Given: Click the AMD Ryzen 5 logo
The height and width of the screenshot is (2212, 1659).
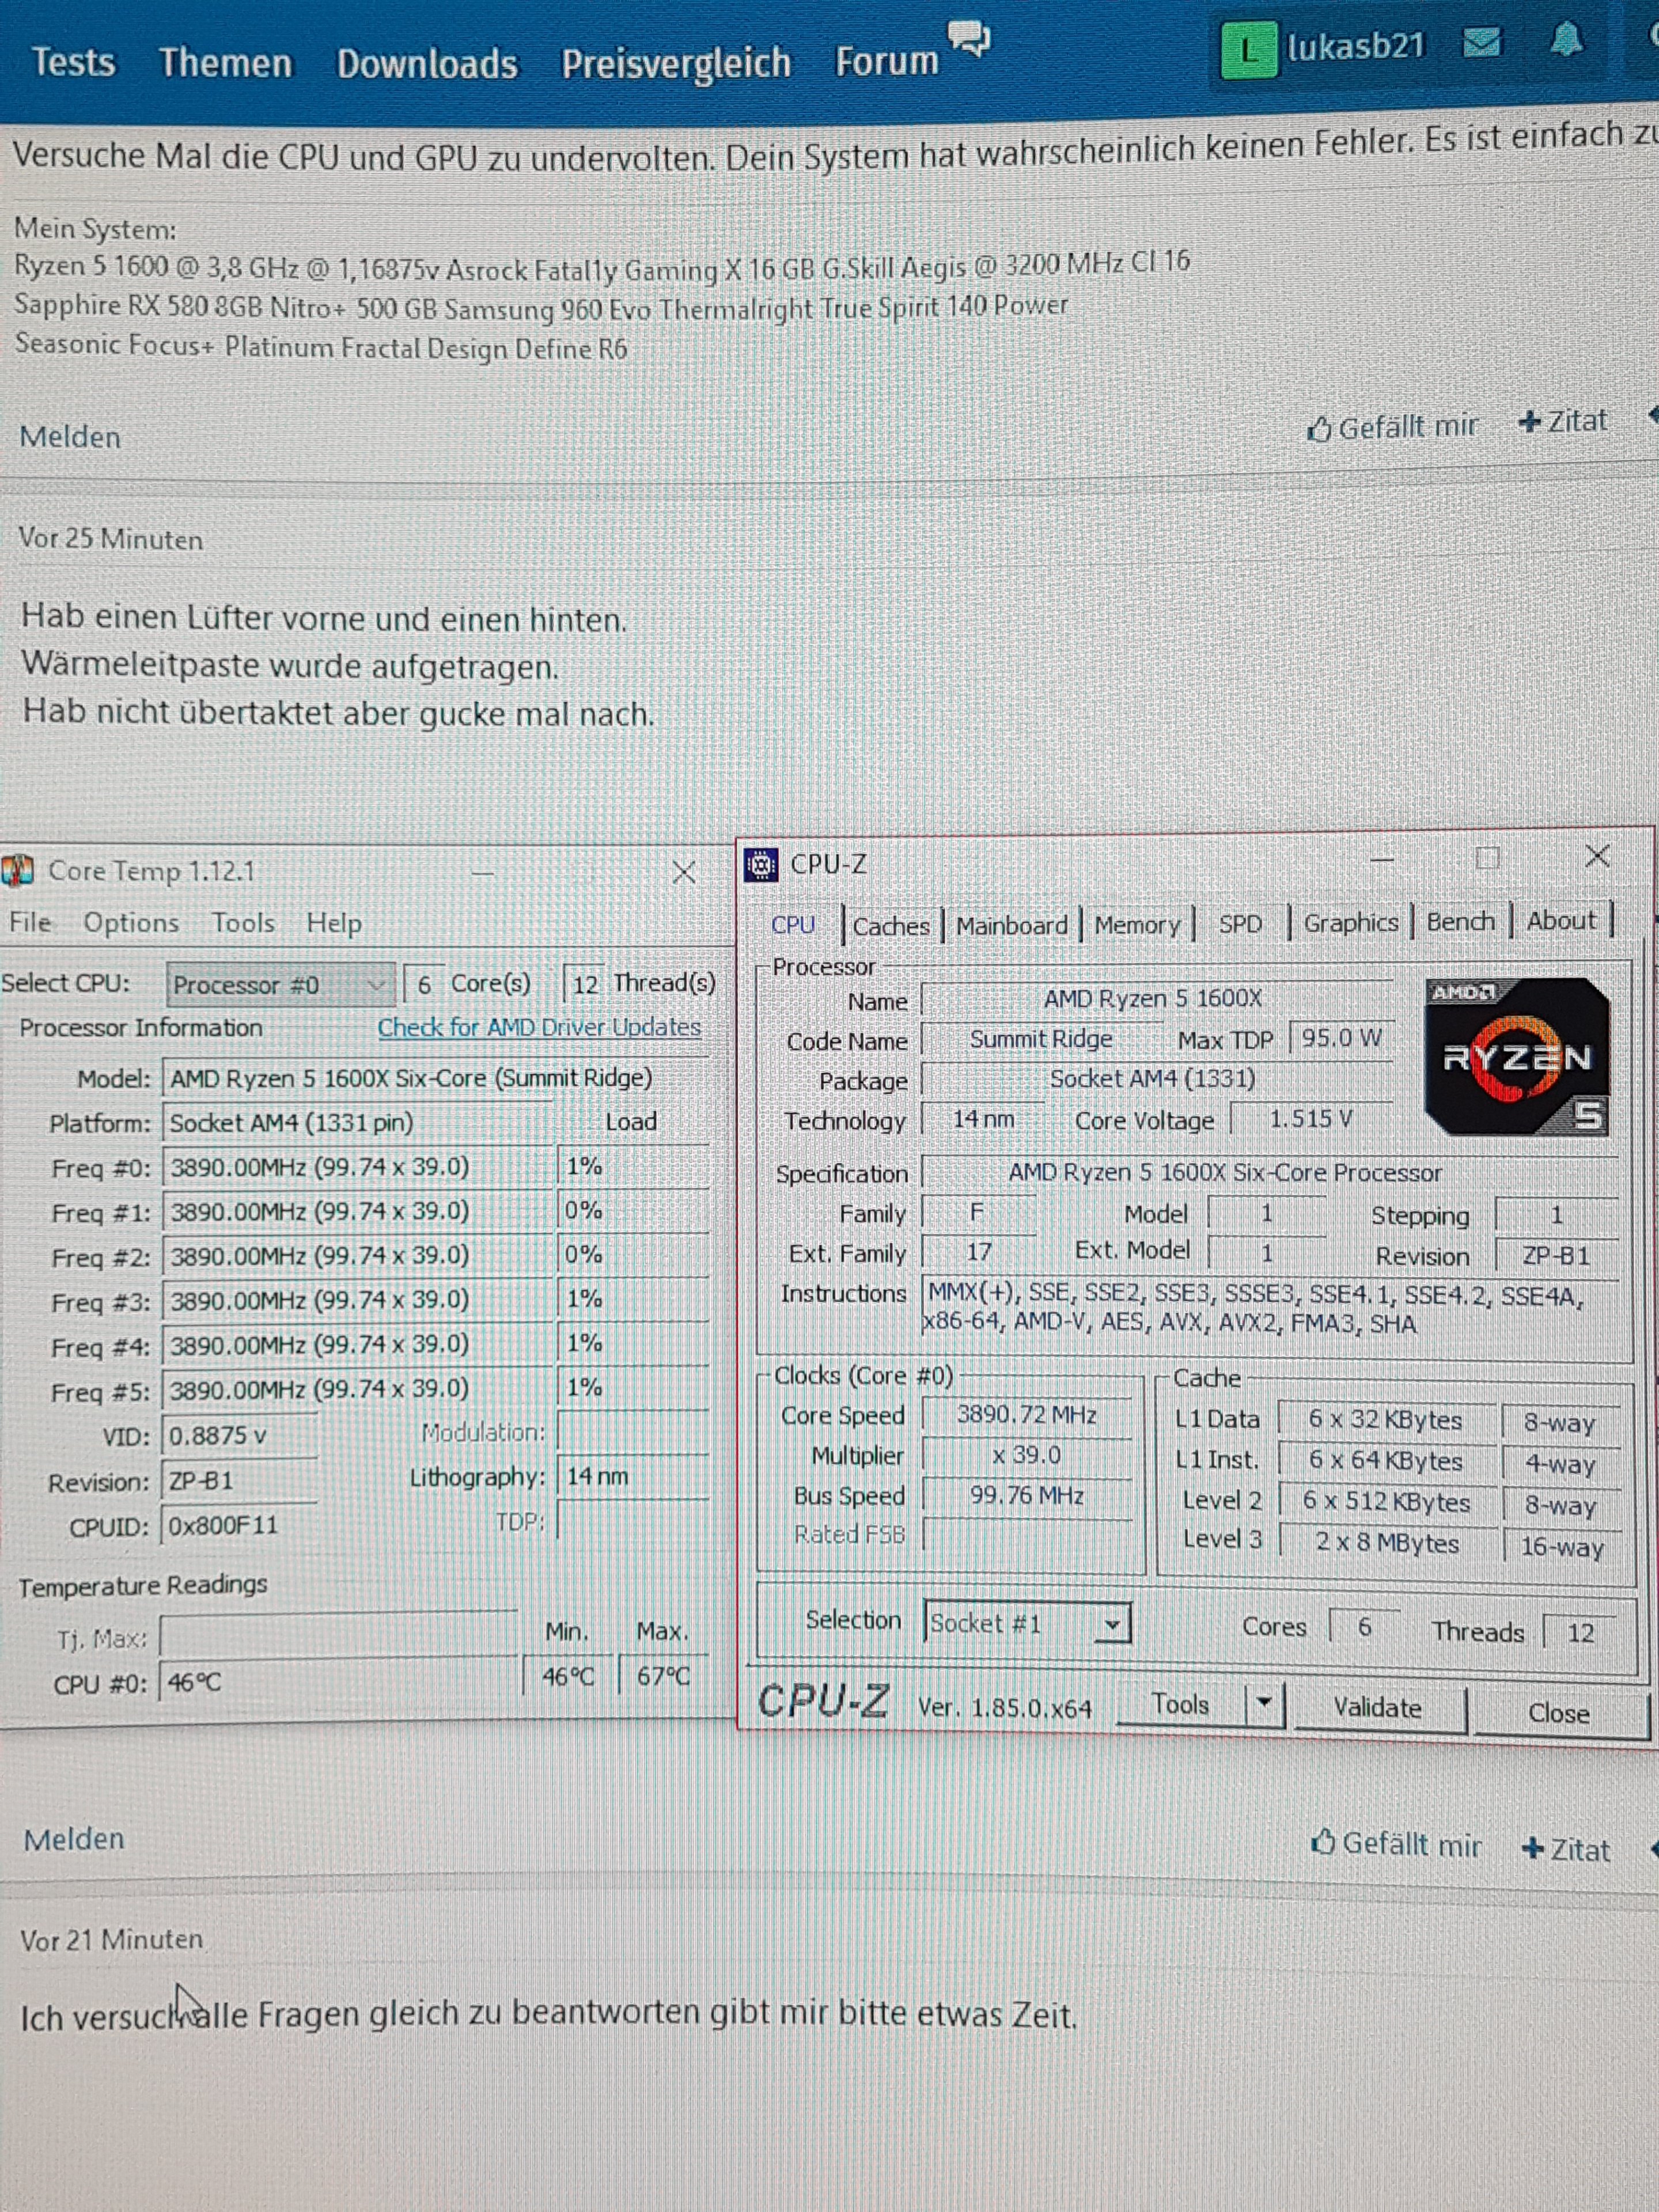Looking at the screenshot, I should [1516, 1057].
